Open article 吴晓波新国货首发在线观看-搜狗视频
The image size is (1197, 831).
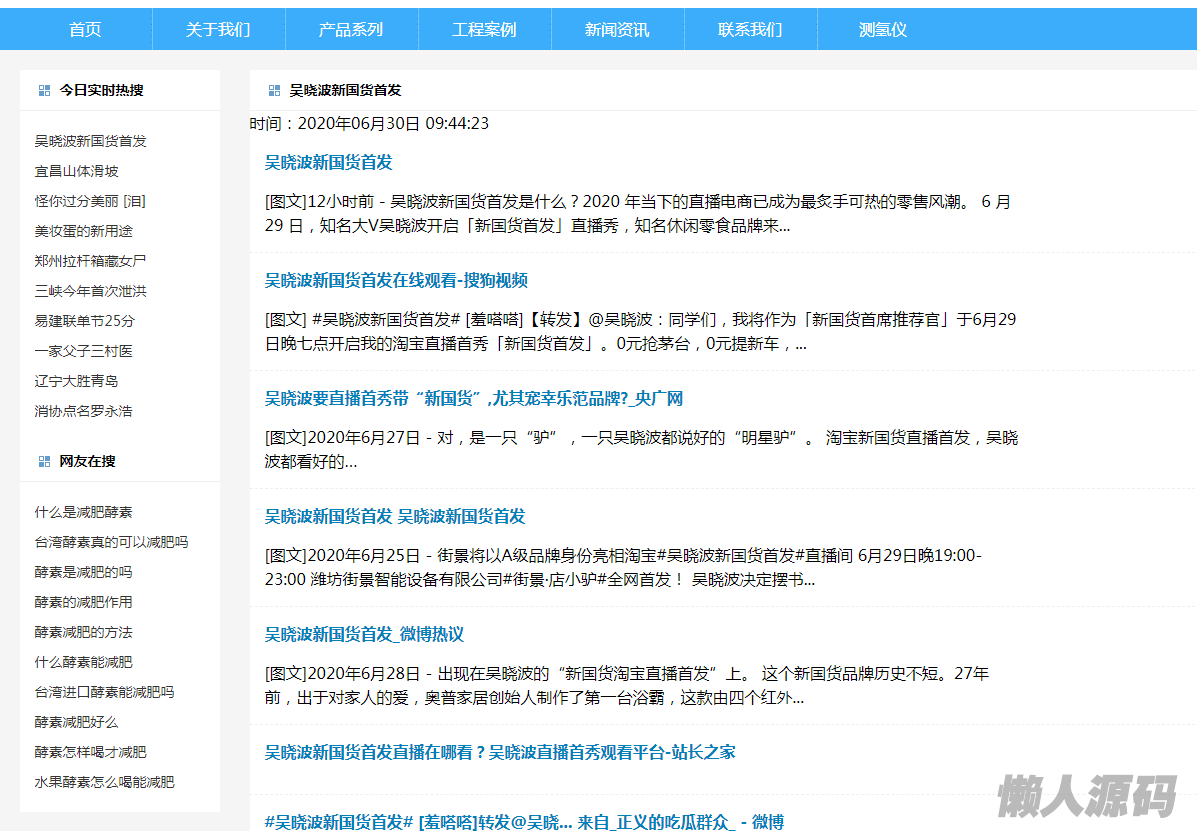396,280
